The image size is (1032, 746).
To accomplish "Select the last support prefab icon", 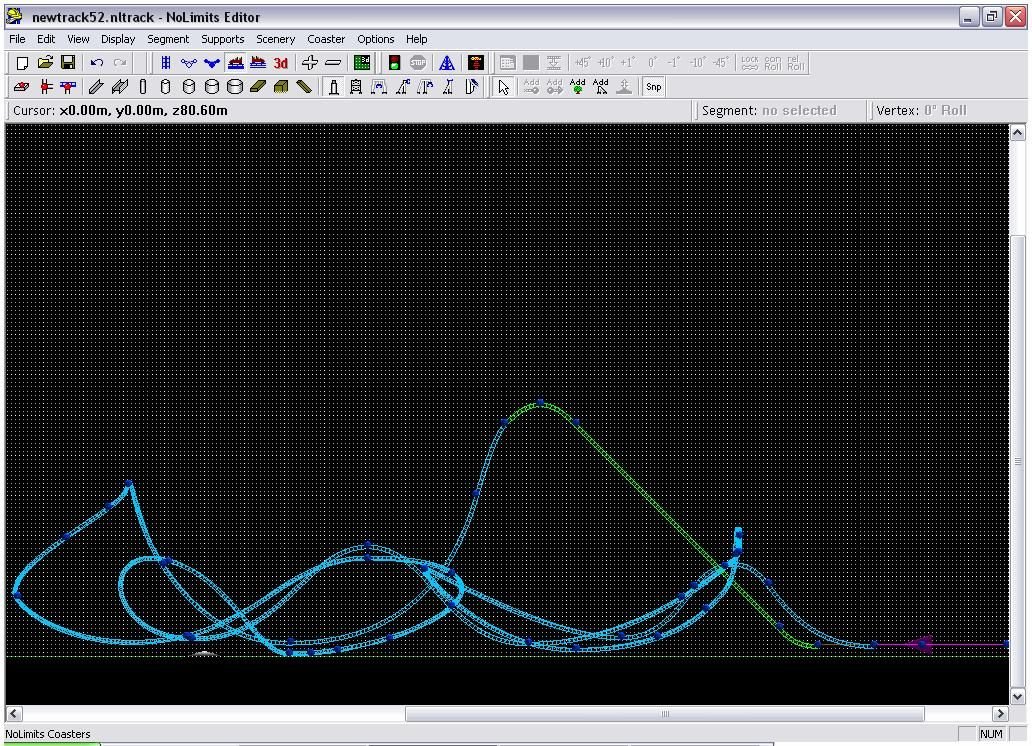I will click(x=471, y=86).
